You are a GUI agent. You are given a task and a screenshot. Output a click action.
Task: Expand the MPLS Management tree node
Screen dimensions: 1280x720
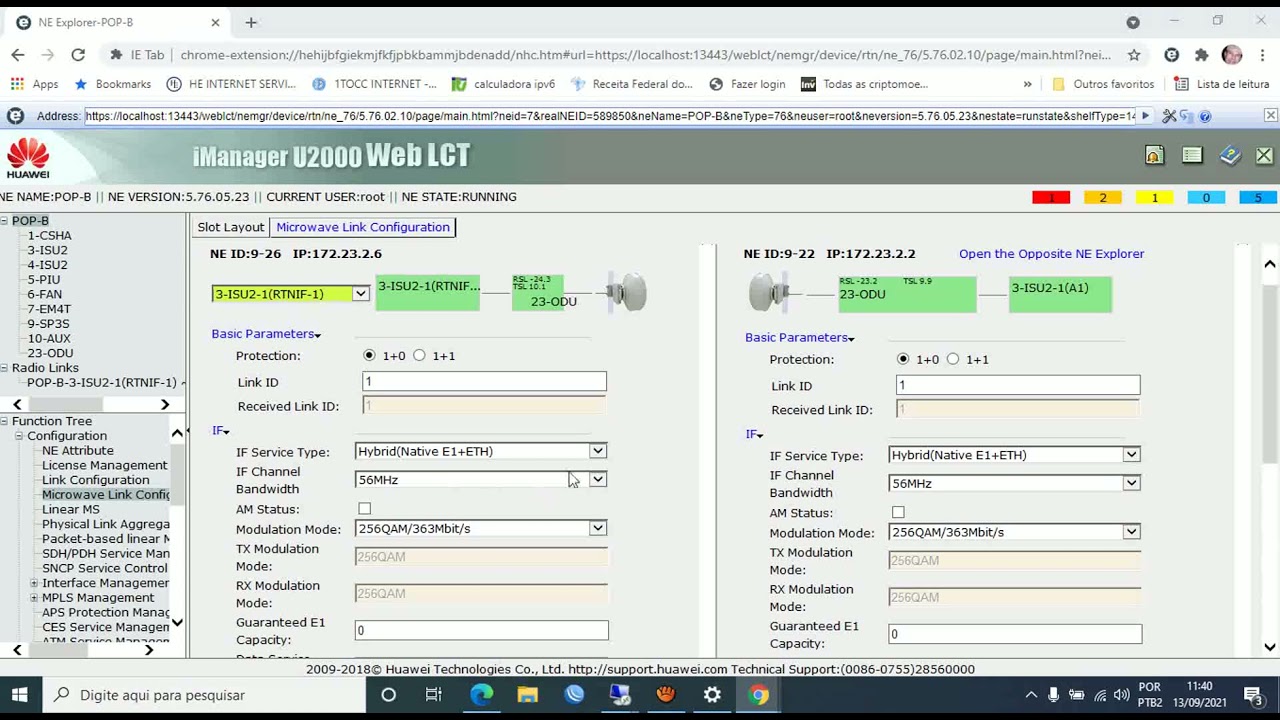click(34, 598)
